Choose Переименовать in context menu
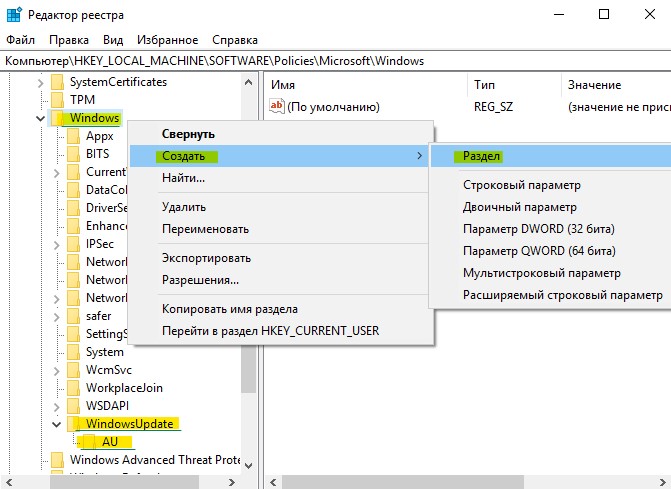Image resolution: width=671 pixels, height=489 pixels. click(x=281, y=228)
